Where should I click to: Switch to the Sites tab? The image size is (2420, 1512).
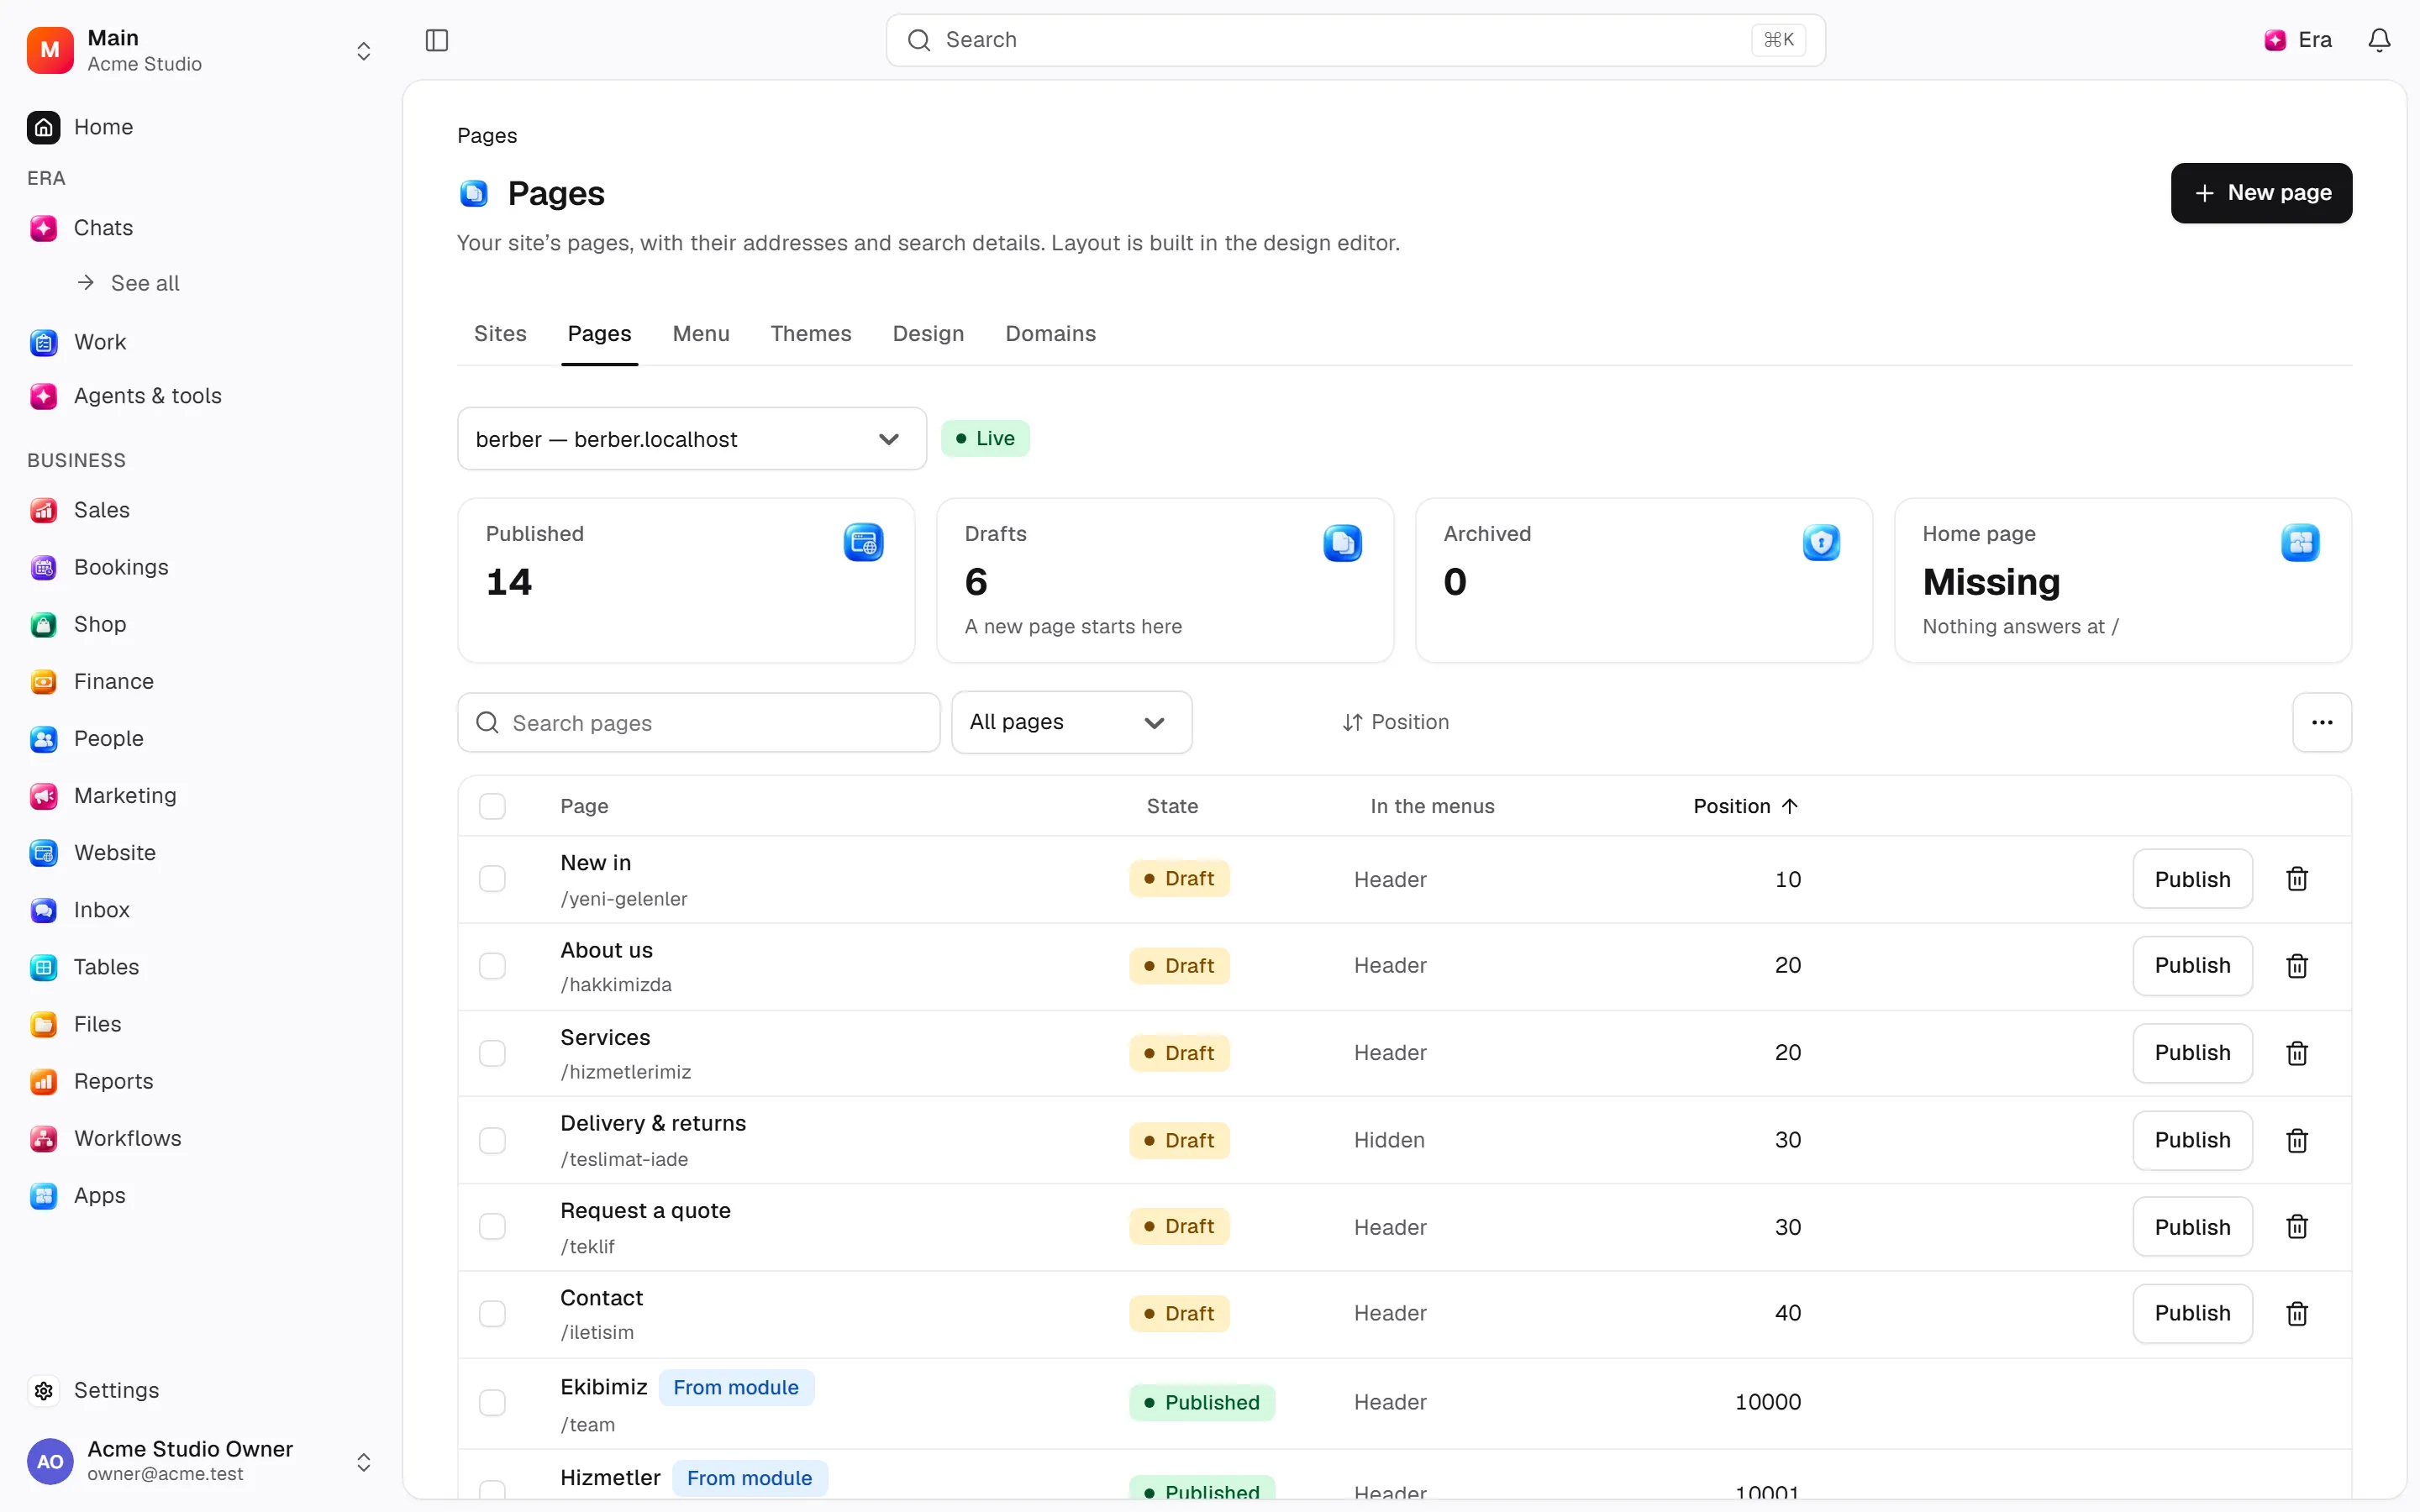point(500,334)
